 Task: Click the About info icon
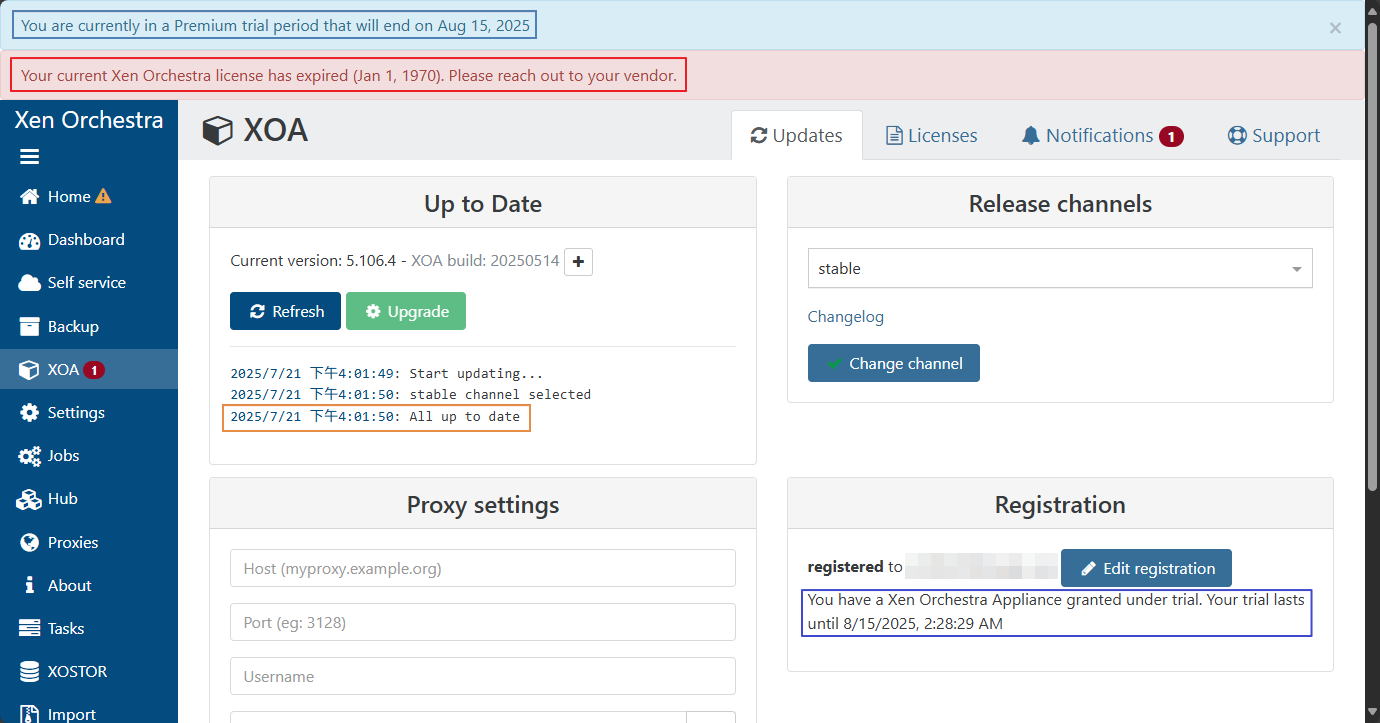point(30,586)
